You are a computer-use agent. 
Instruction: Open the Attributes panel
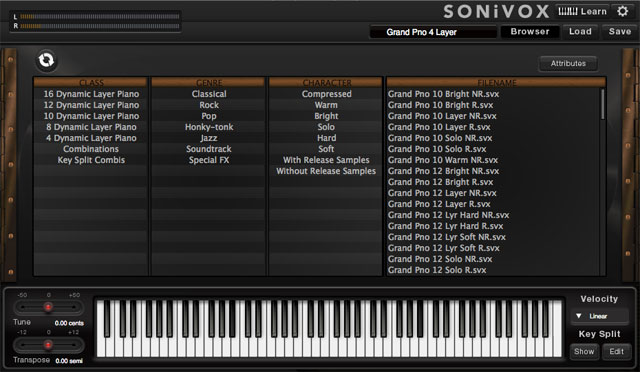pos(568,64)
